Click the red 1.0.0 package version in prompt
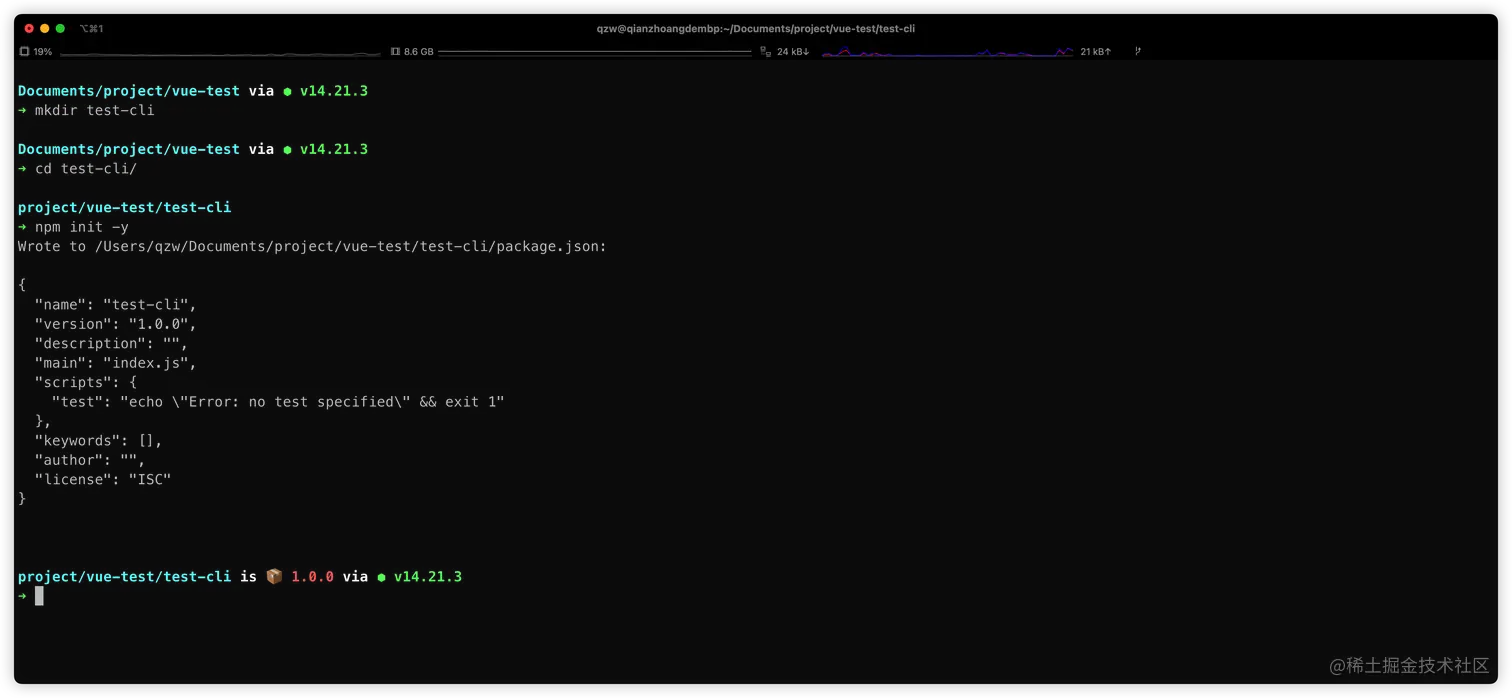The height and width of the screenshot is (698, 1512). (x=312, y=577)
